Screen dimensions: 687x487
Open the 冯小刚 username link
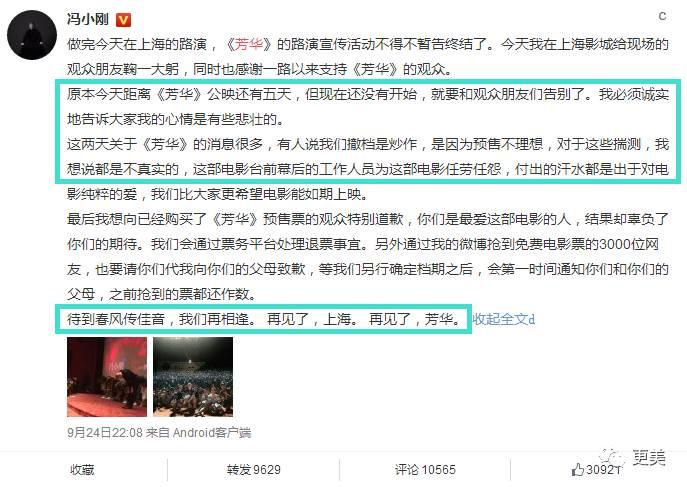coord(88,19)
